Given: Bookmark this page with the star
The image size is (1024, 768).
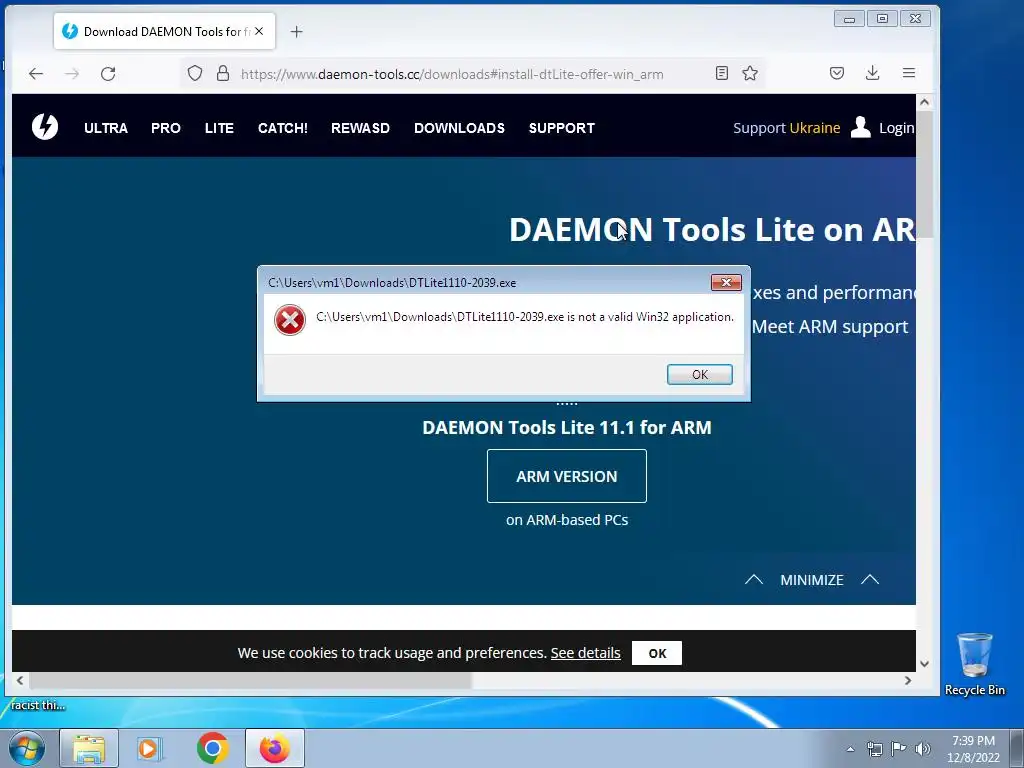Looking at the screenshot, I should click(x=750, y=73).
